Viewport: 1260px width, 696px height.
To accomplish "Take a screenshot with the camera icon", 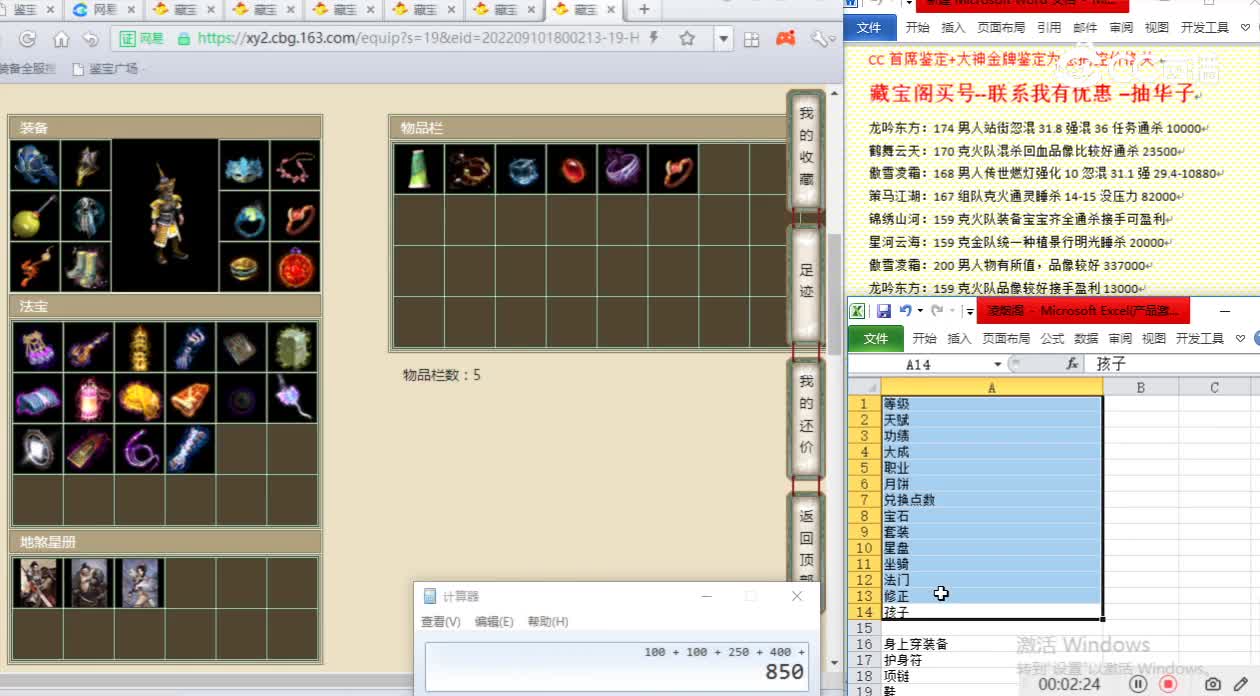I will tap(1213, 684).
